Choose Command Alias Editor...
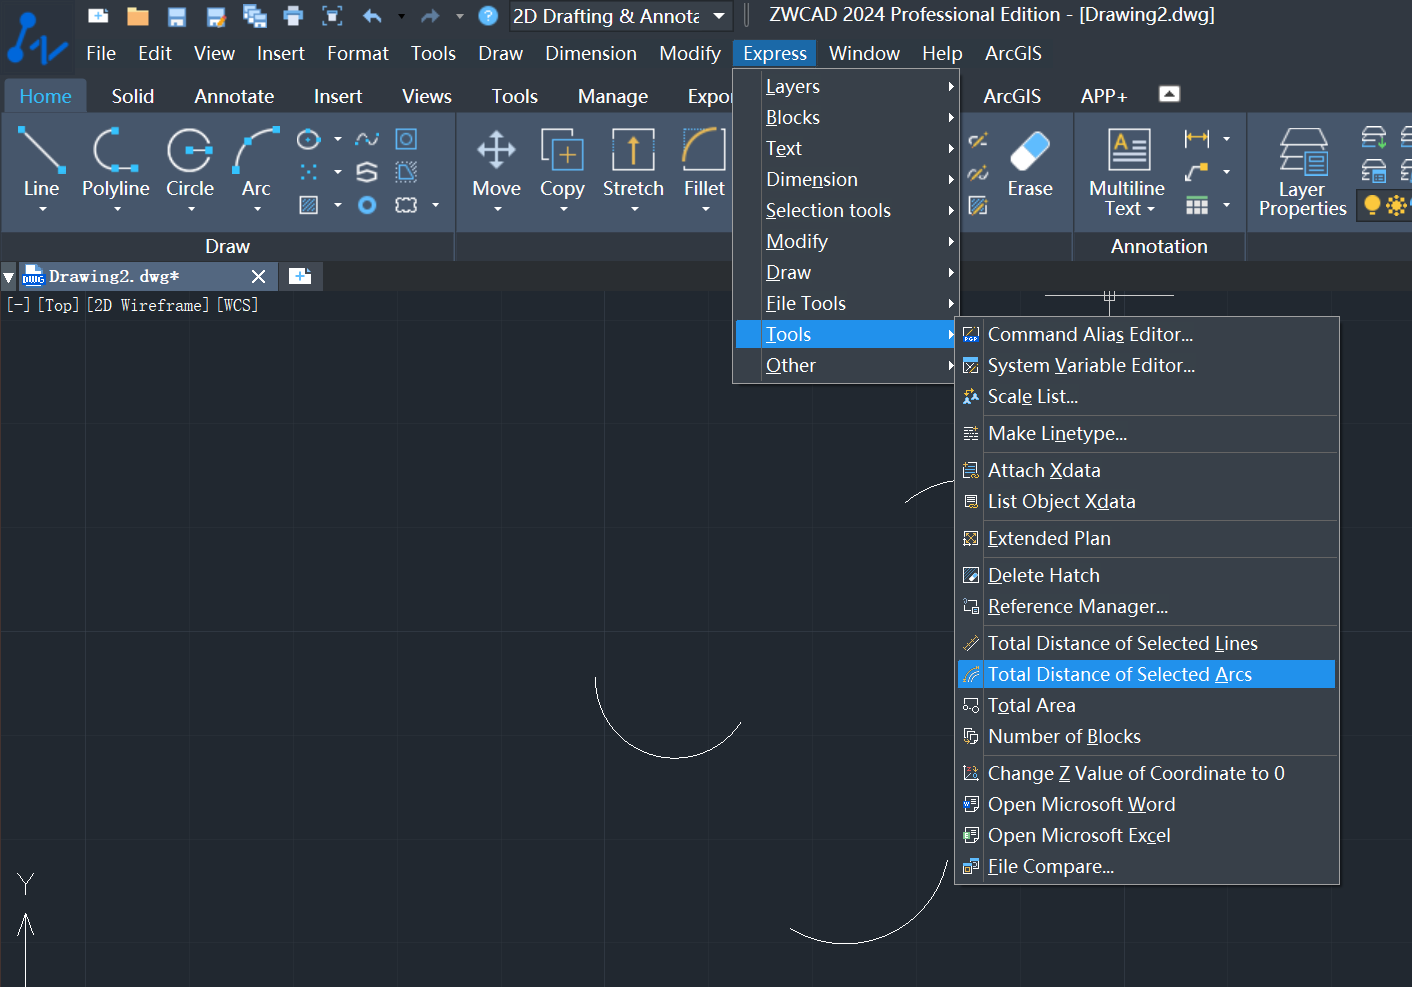 coord(1146,334)
